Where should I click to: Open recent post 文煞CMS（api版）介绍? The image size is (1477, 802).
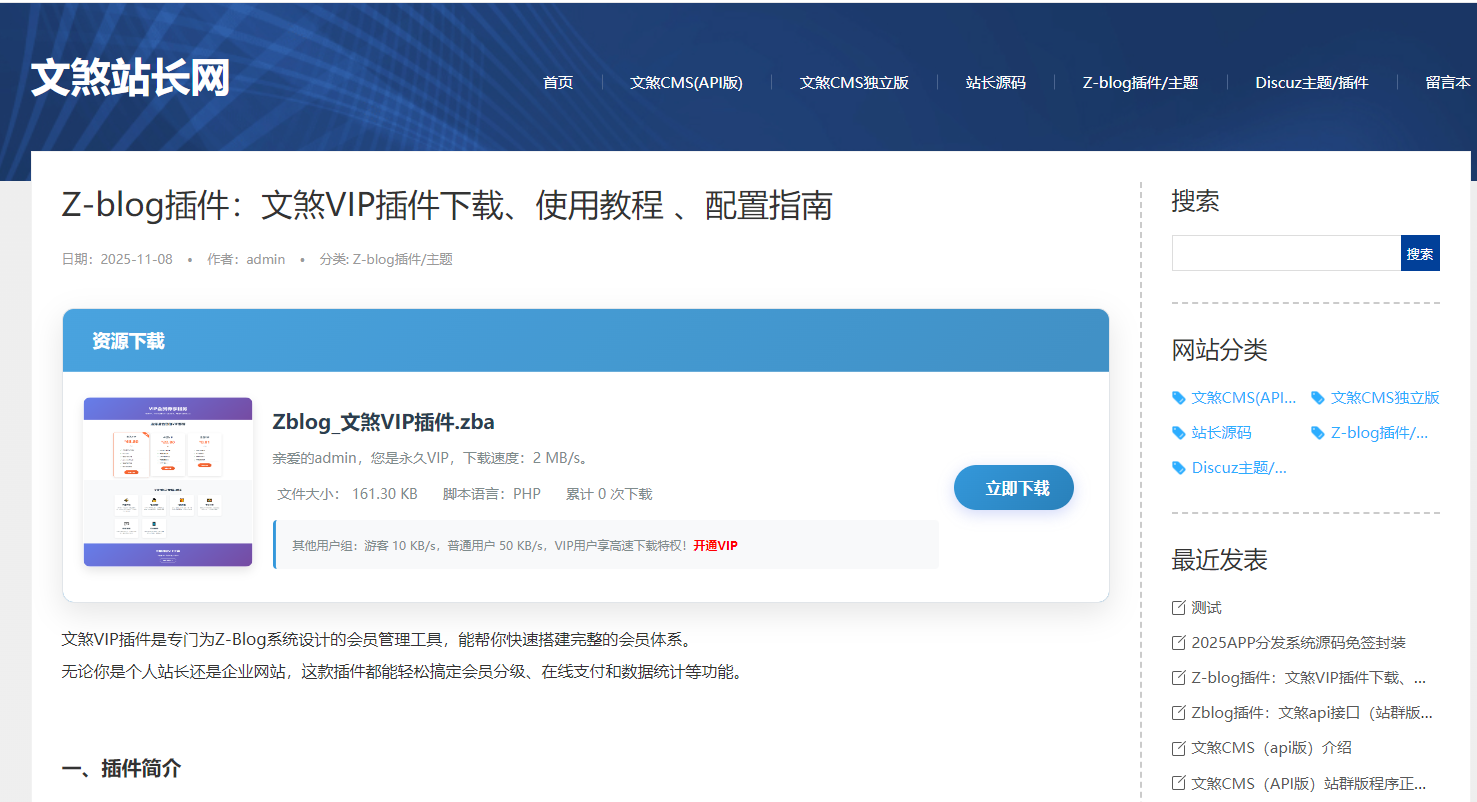pos(1271,748)
